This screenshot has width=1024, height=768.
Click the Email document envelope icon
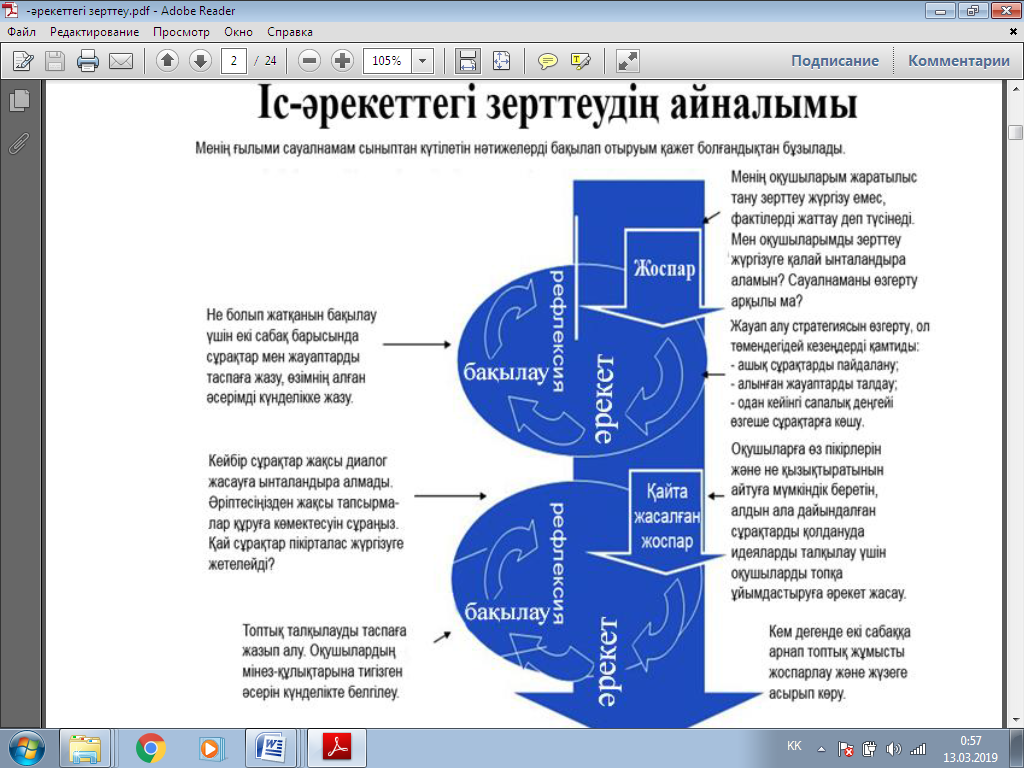click(121, 61)
